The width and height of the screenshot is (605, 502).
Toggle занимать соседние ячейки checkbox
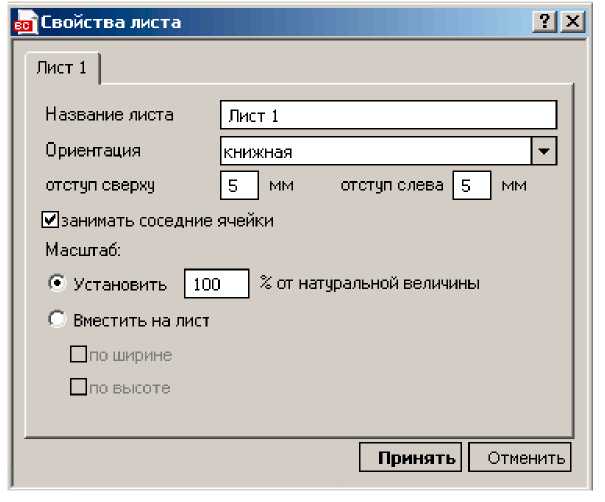click(50, 220)
